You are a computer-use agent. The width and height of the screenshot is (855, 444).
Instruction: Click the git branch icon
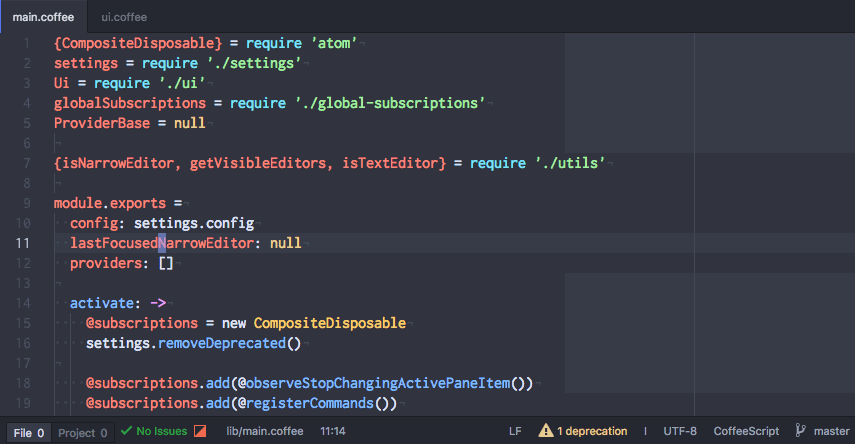pos(800,430)
